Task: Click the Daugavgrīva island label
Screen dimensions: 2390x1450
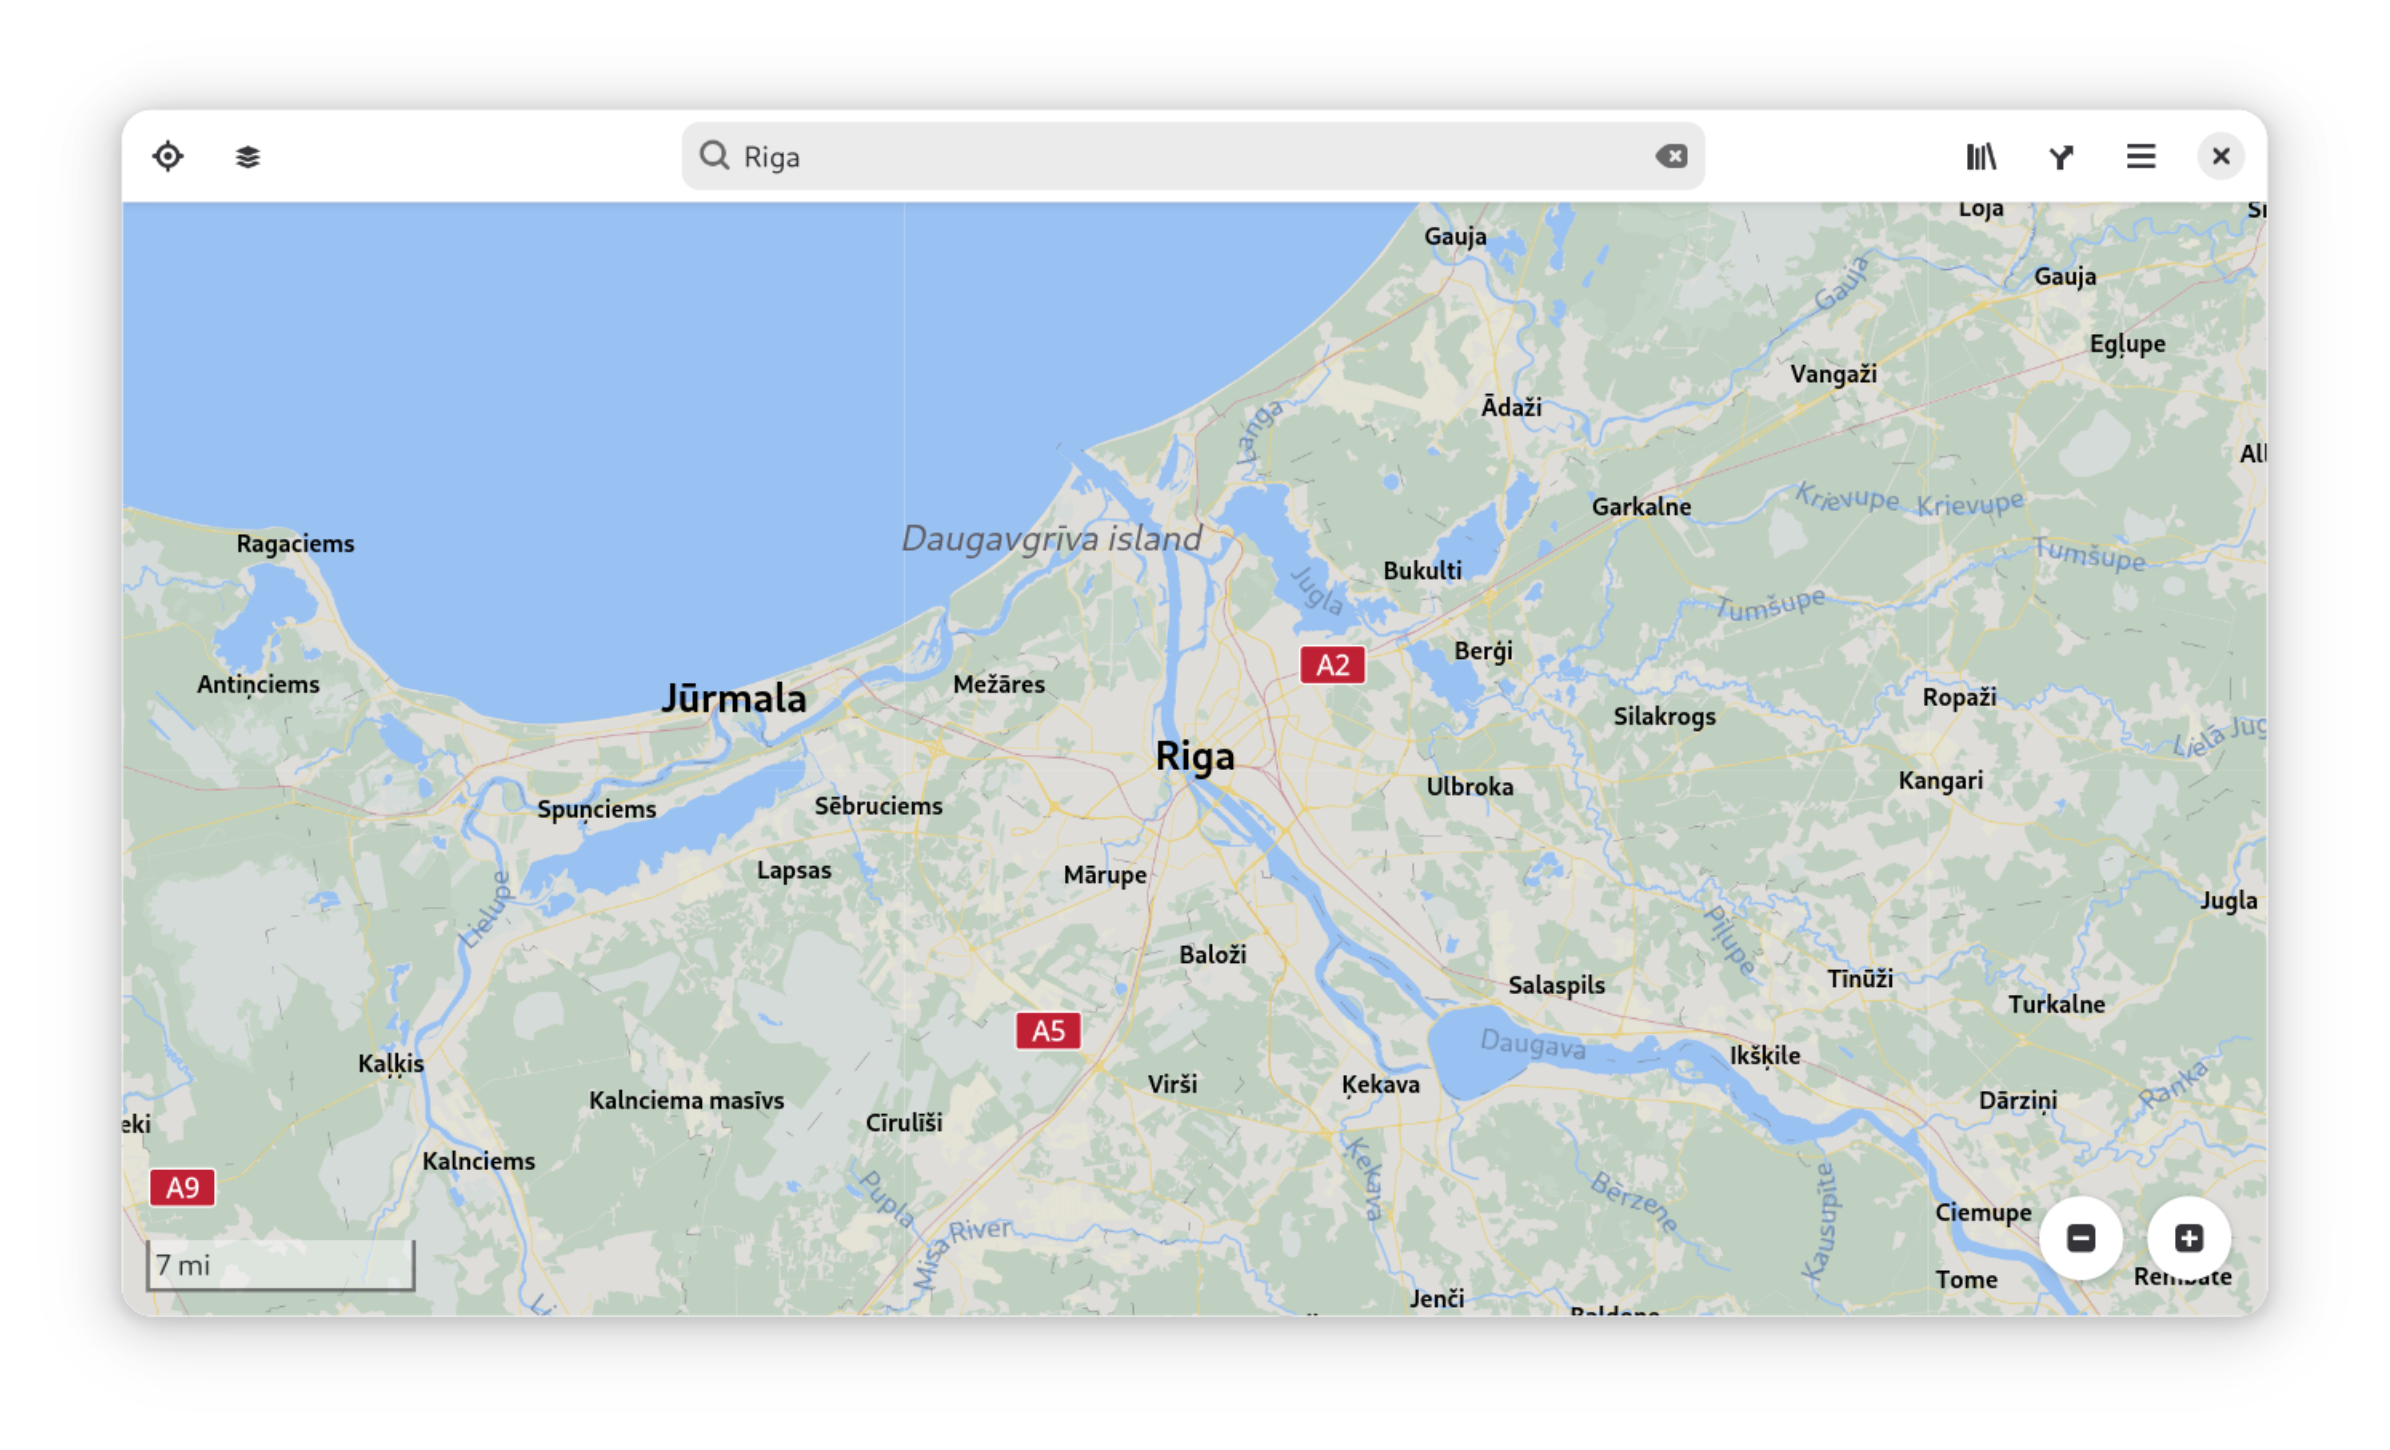Action: pyautogui.click(x=1051, y=539)
